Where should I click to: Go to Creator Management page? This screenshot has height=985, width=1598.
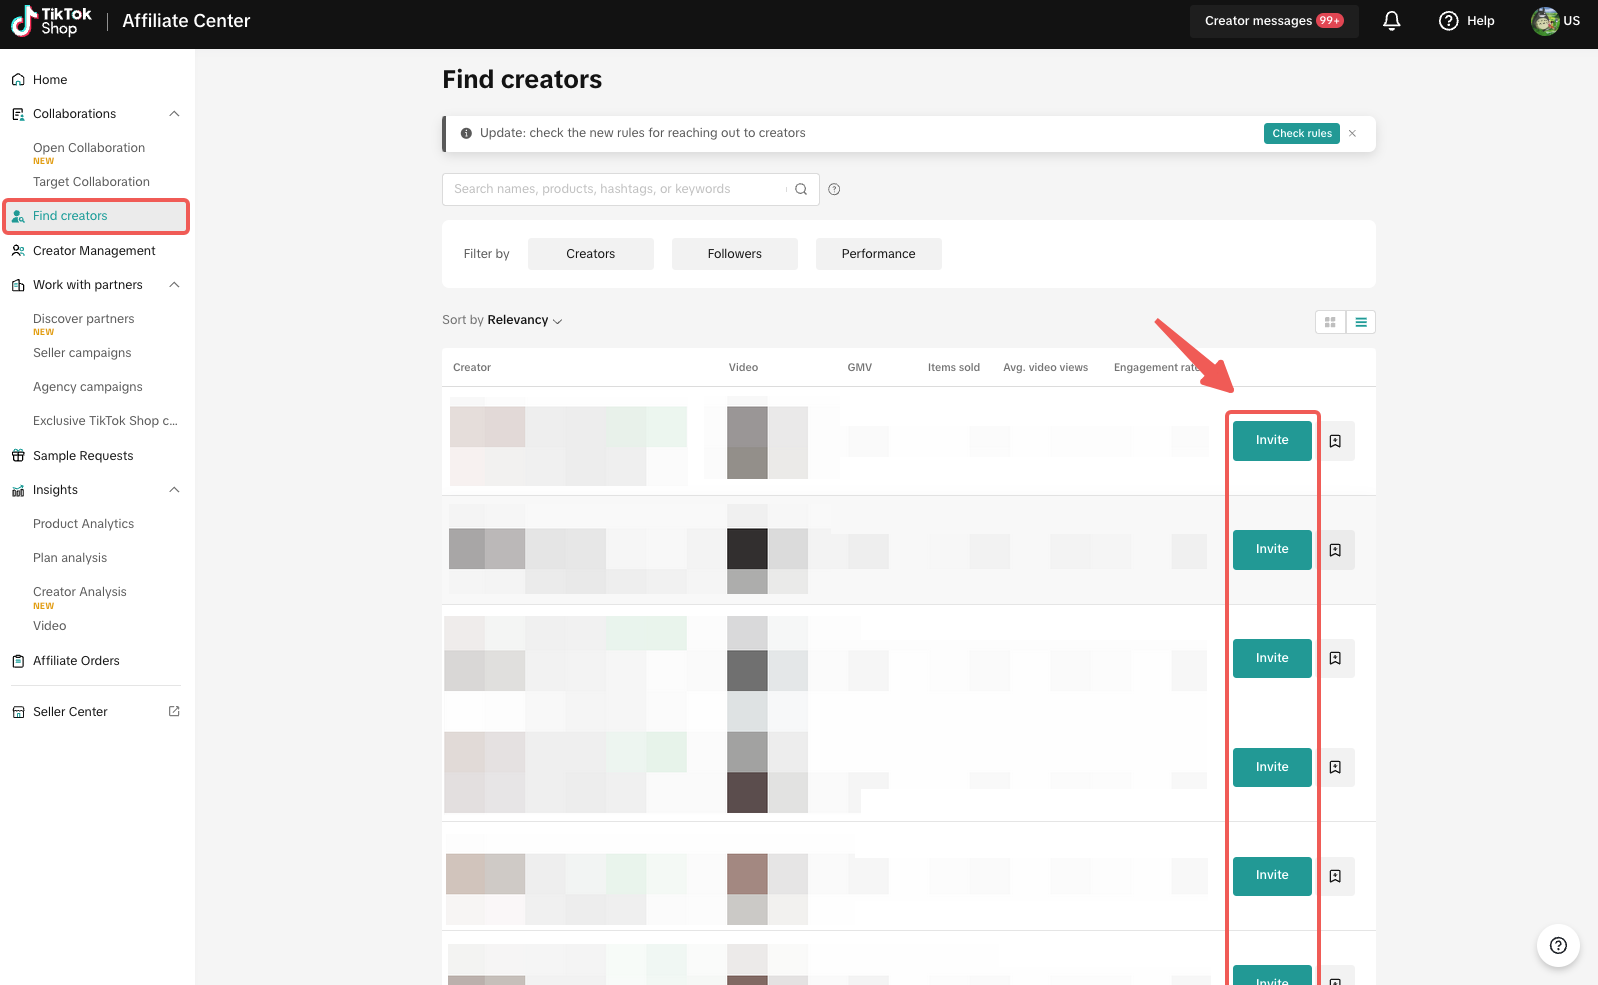(94, 251)
